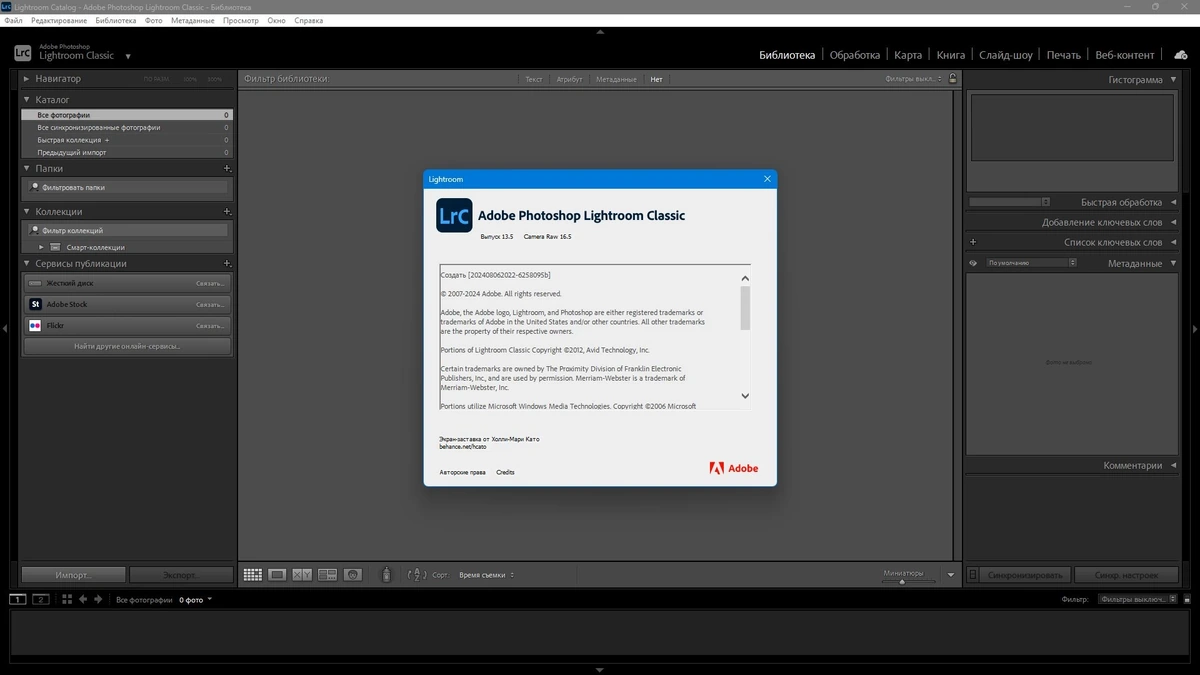Click the Жесткий диск drive icon
This screenshot has height=675, width=1200.
(x=35, y=283)
